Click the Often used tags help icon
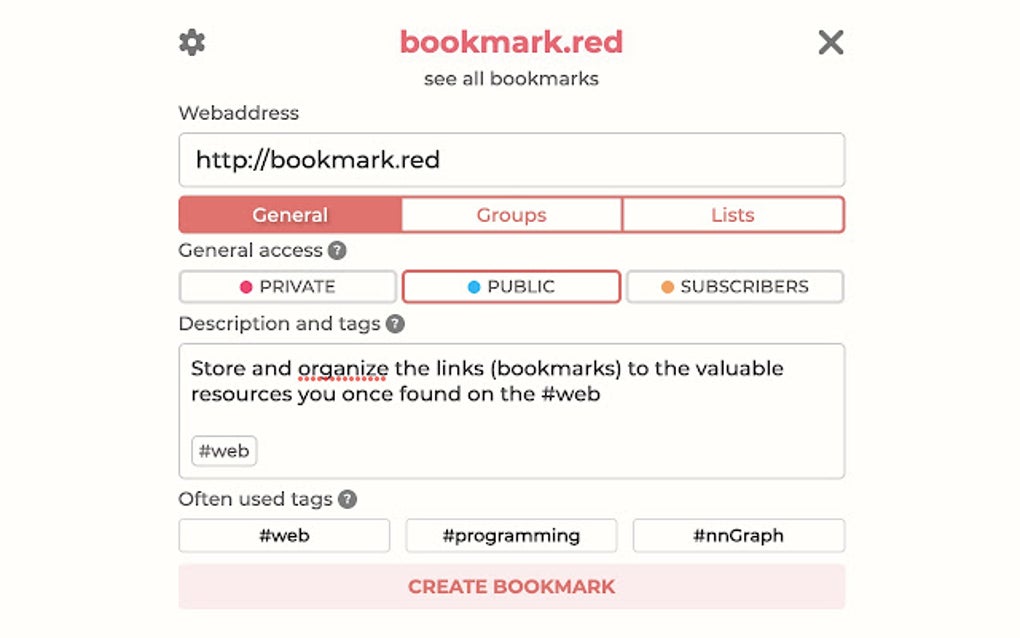Viewport: 1020px width, 638px height. (x=347, y=499)
